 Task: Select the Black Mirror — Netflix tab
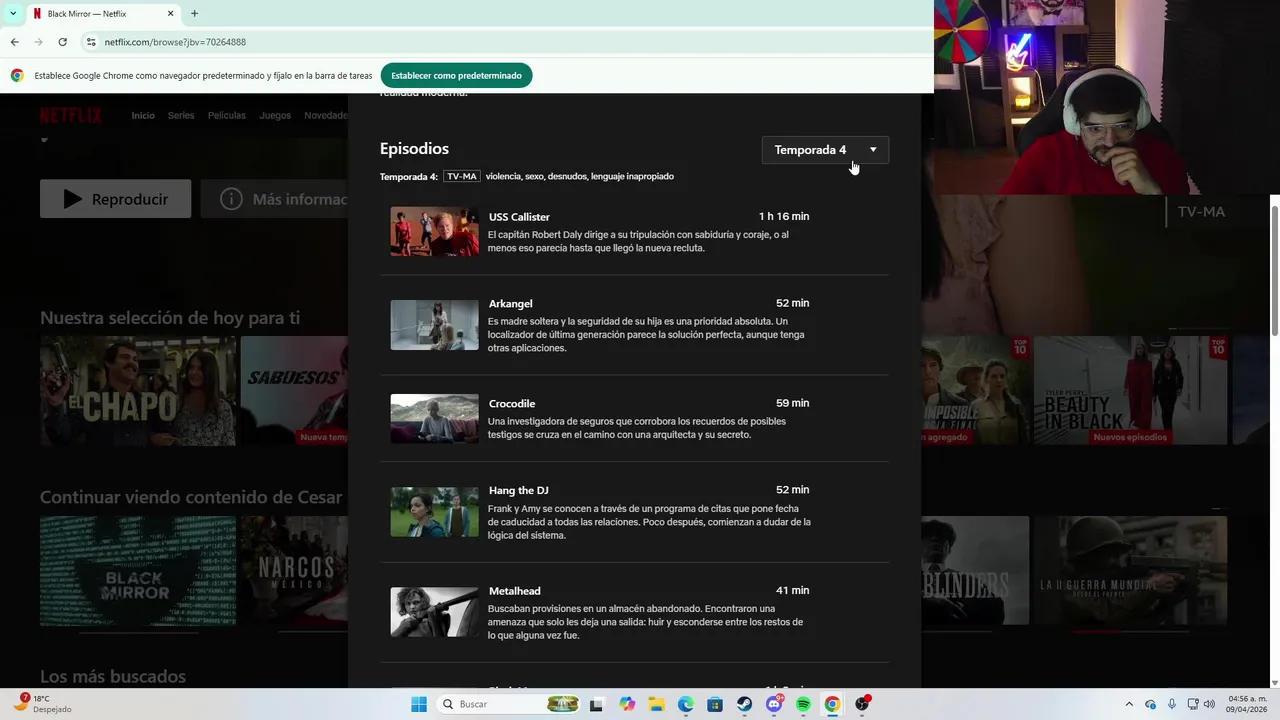coord(103,14)
